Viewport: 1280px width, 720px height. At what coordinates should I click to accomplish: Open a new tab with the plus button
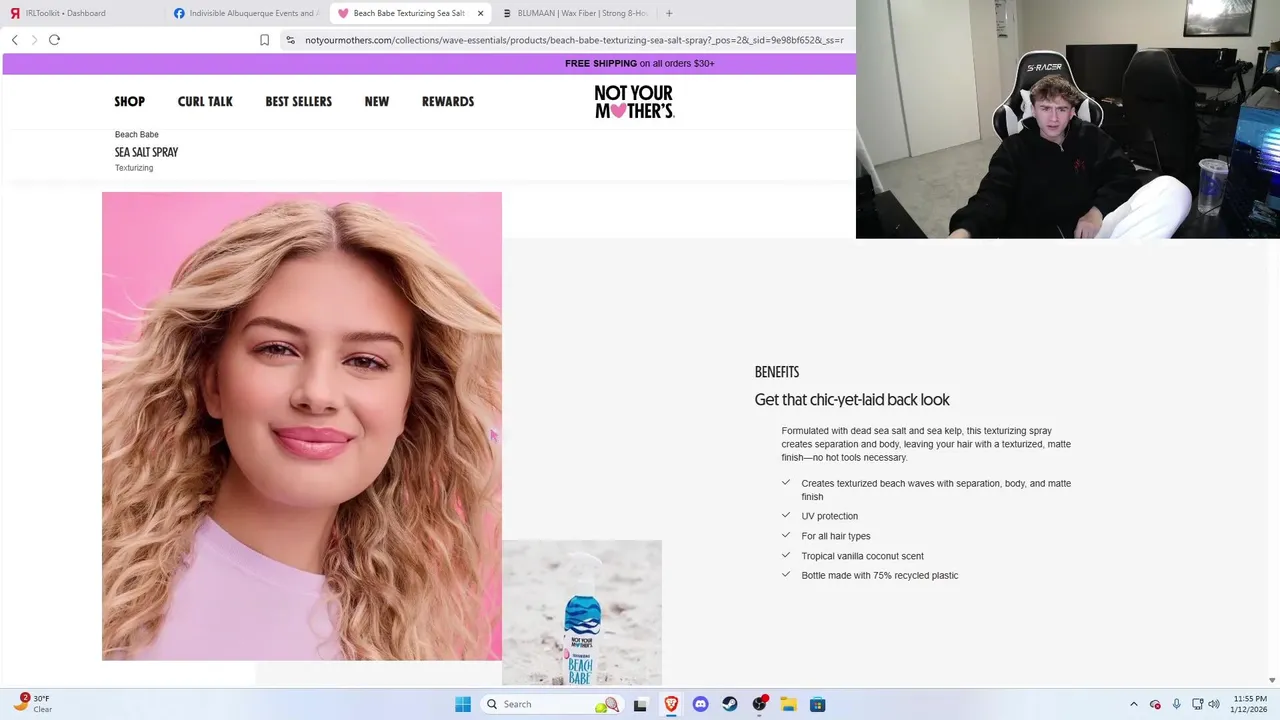pos(669,13)
